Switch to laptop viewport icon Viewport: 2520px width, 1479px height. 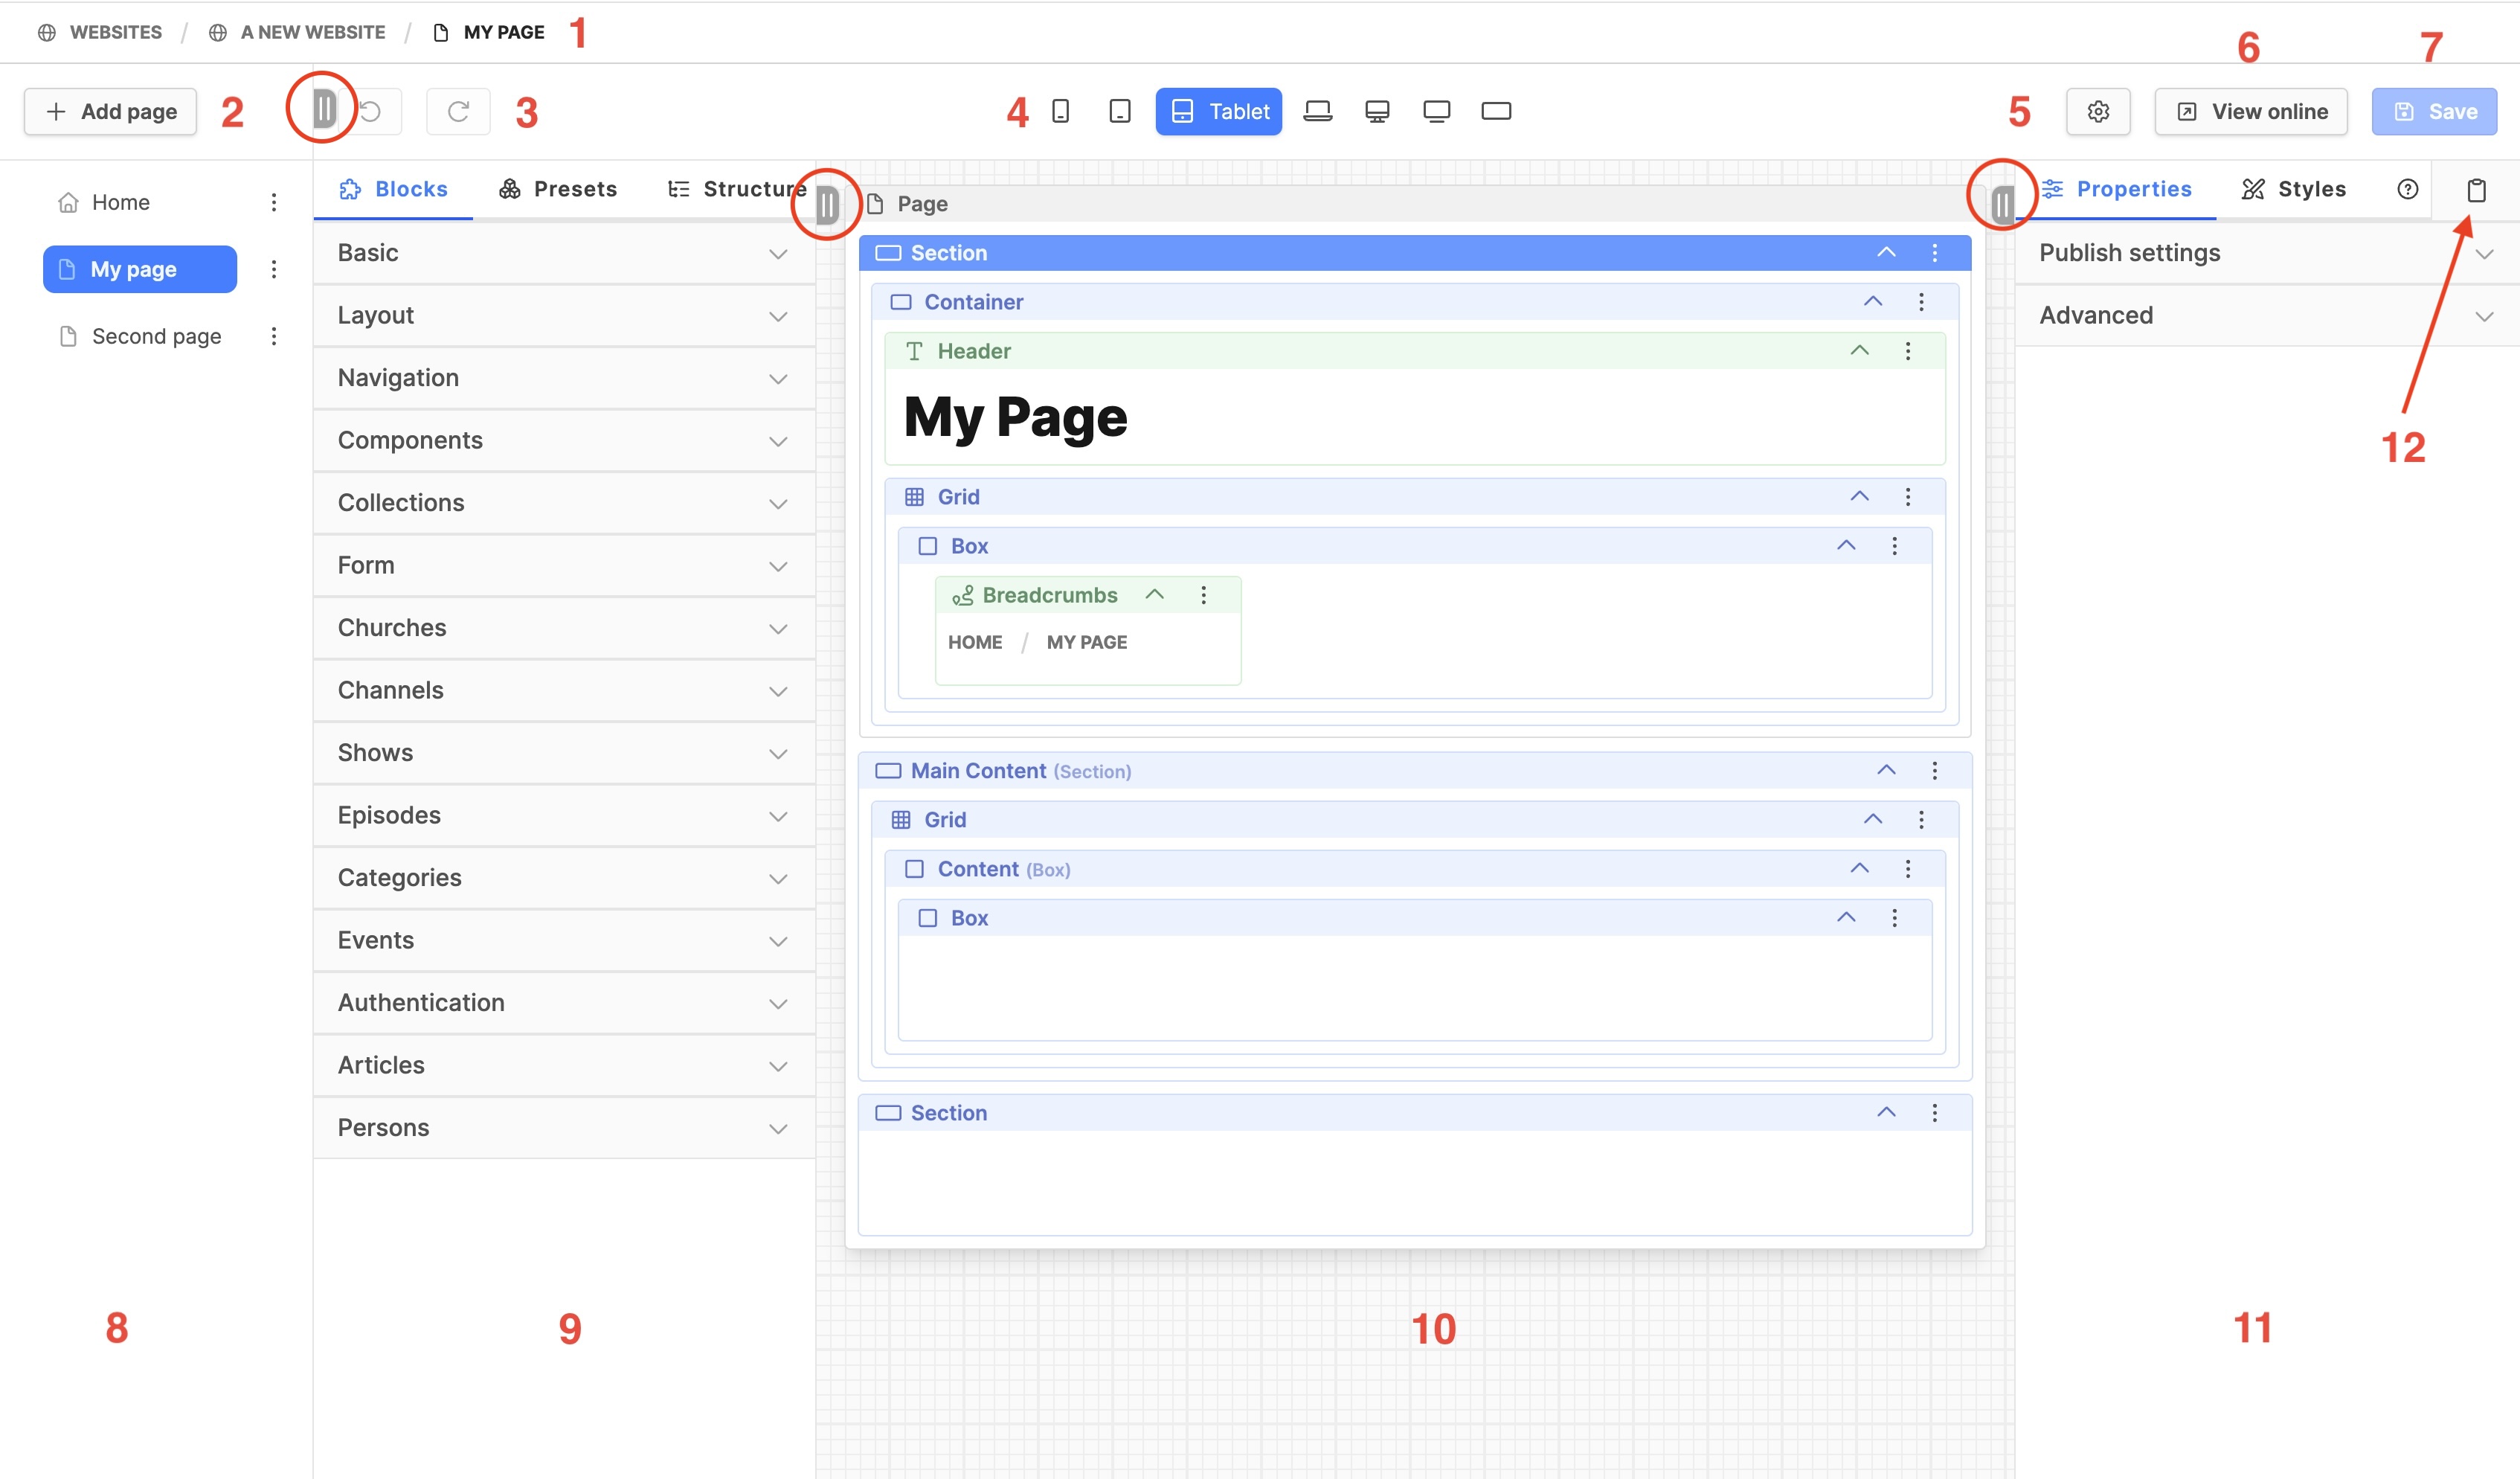point(1317,111)
